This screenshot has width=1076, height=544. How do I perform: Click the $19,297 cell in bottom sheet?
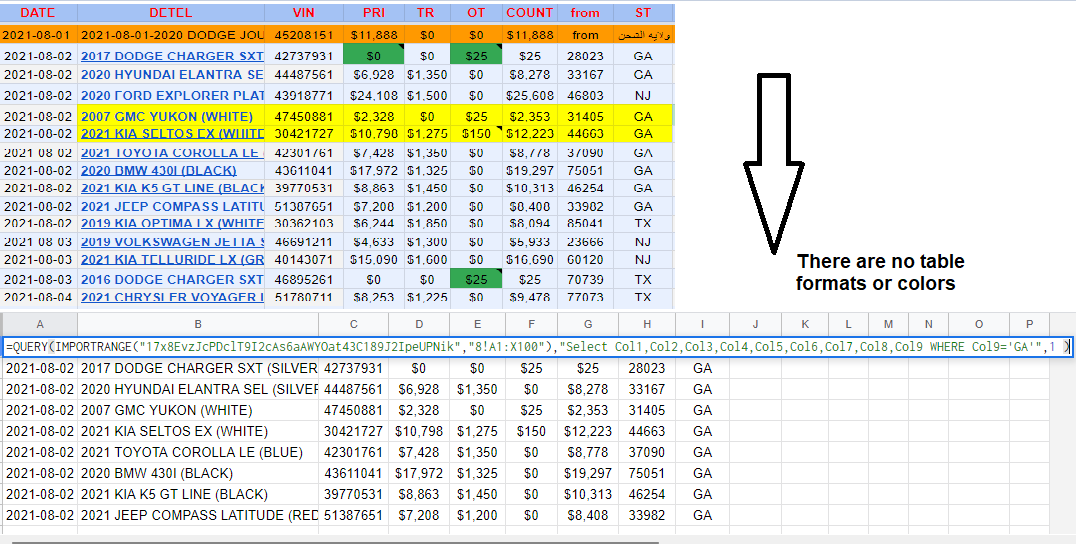(587, 473)
